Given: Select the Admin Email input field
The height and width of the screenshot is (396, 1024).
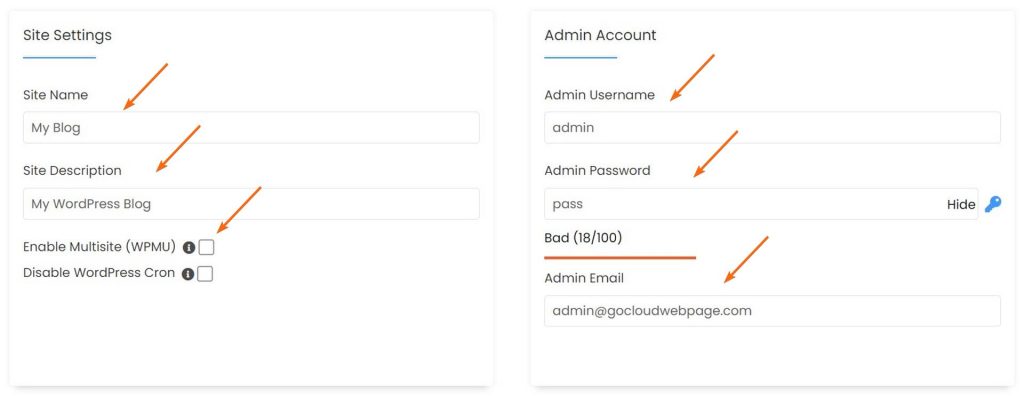Looking at the screenshot, I should click(x=773, y=310).
